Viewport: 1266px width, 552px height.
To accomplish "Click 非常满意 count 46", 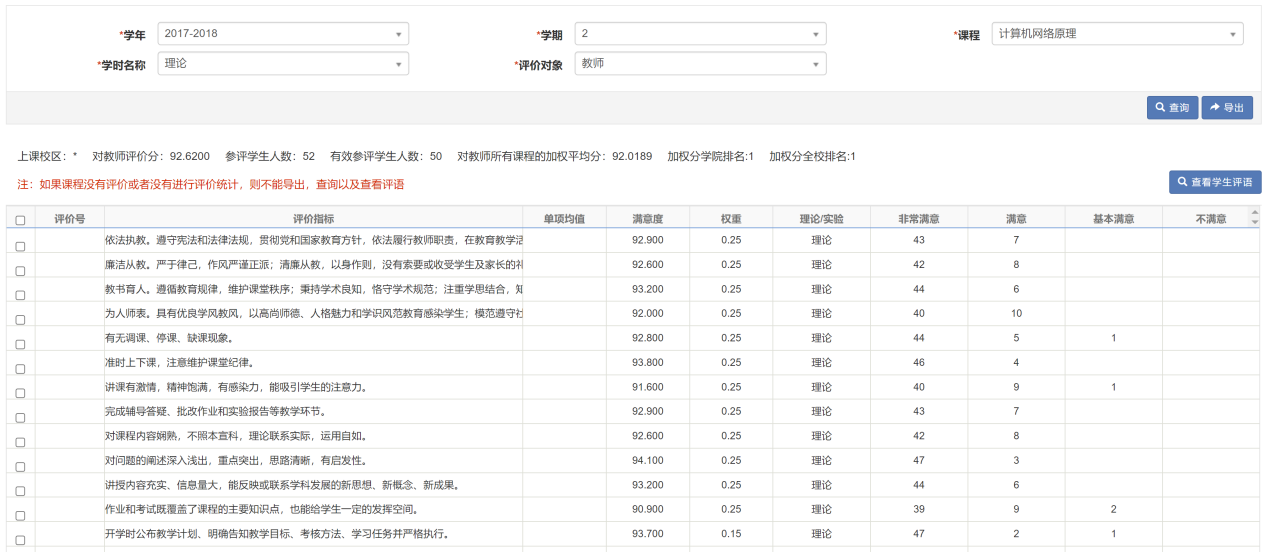I will click(919, 363).
